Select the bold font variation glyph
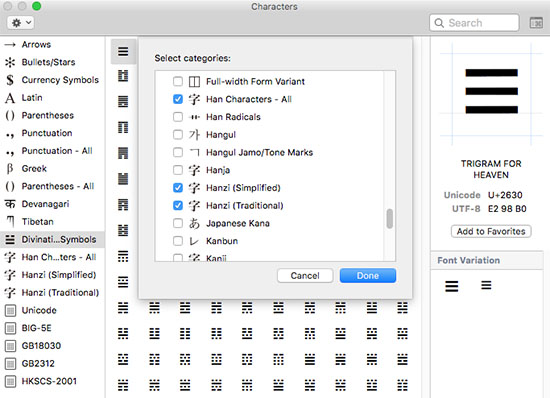550x398 pixels. (x=452, y=286)
